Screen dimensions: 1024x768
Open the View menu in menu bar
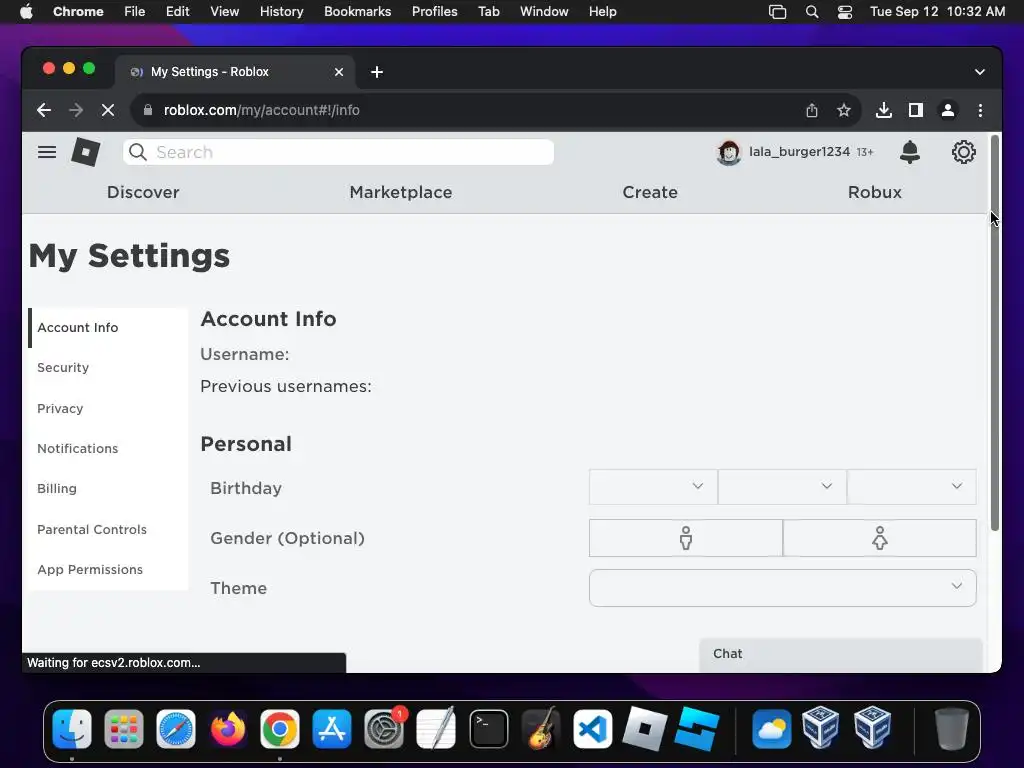[225, 12]
